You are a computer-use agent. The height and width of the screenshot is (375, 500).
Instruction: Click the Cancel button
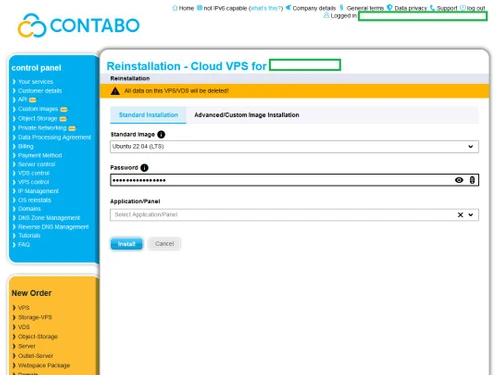164,244
